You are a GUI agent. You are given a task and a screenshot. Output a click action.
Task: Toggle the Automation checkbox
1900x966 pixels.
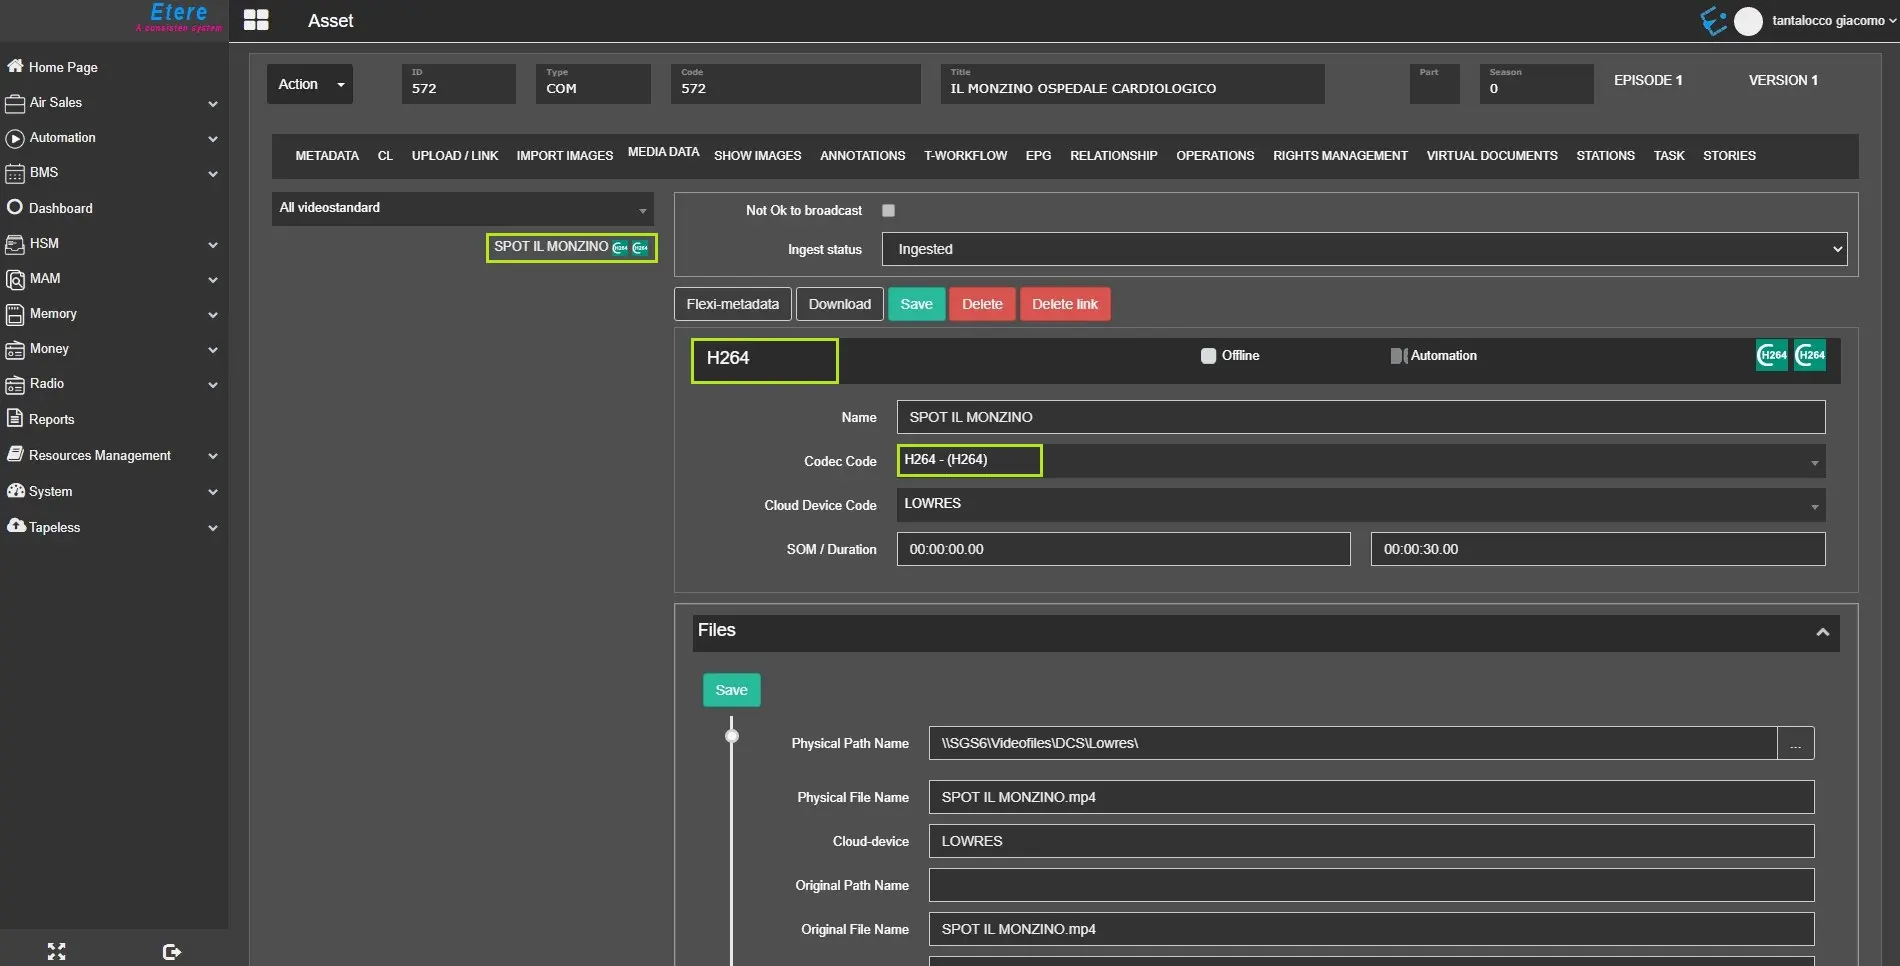coord(1397,356)
